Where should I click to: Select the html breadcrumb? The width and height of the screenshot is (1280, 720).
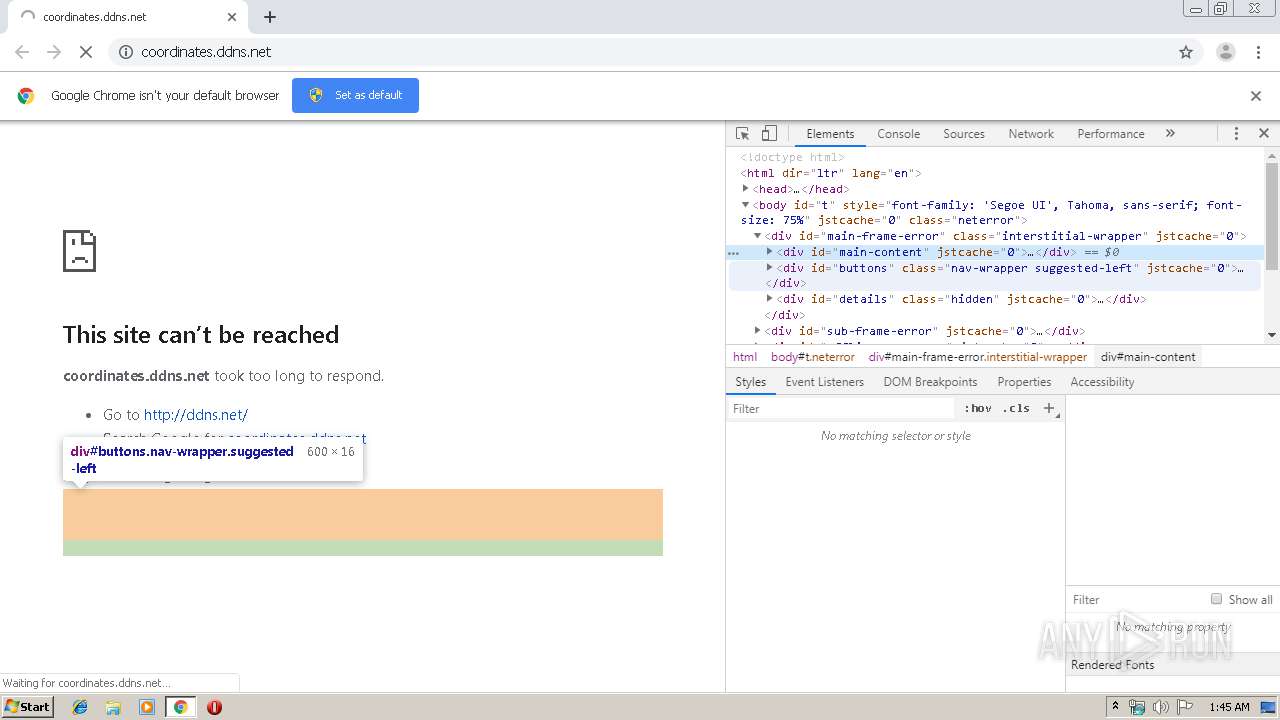(x=745, y=356)
